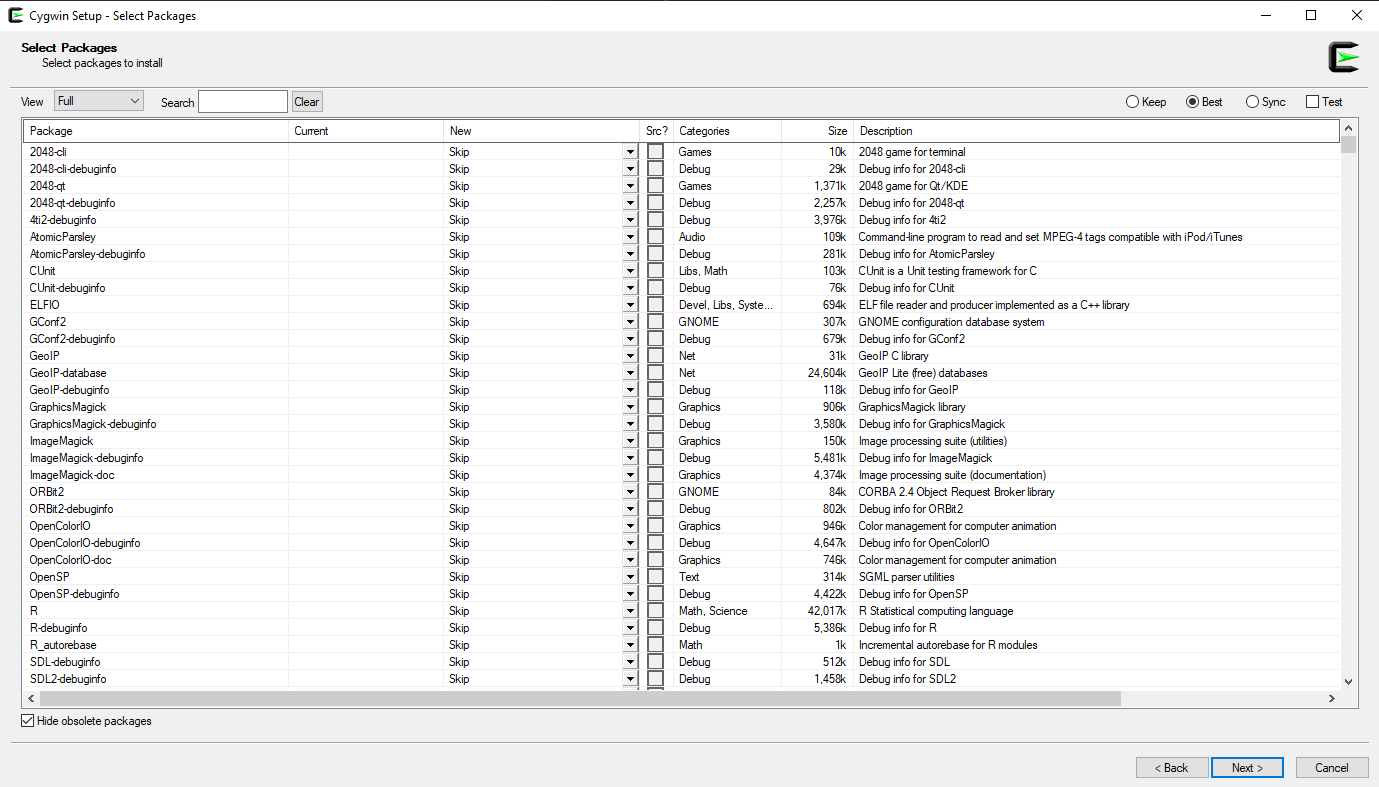Viewport: 1379px width, 787px height.
Task: Check the Src box for 2048-cli
Action: pyautogui.click(x=655, y=152)
